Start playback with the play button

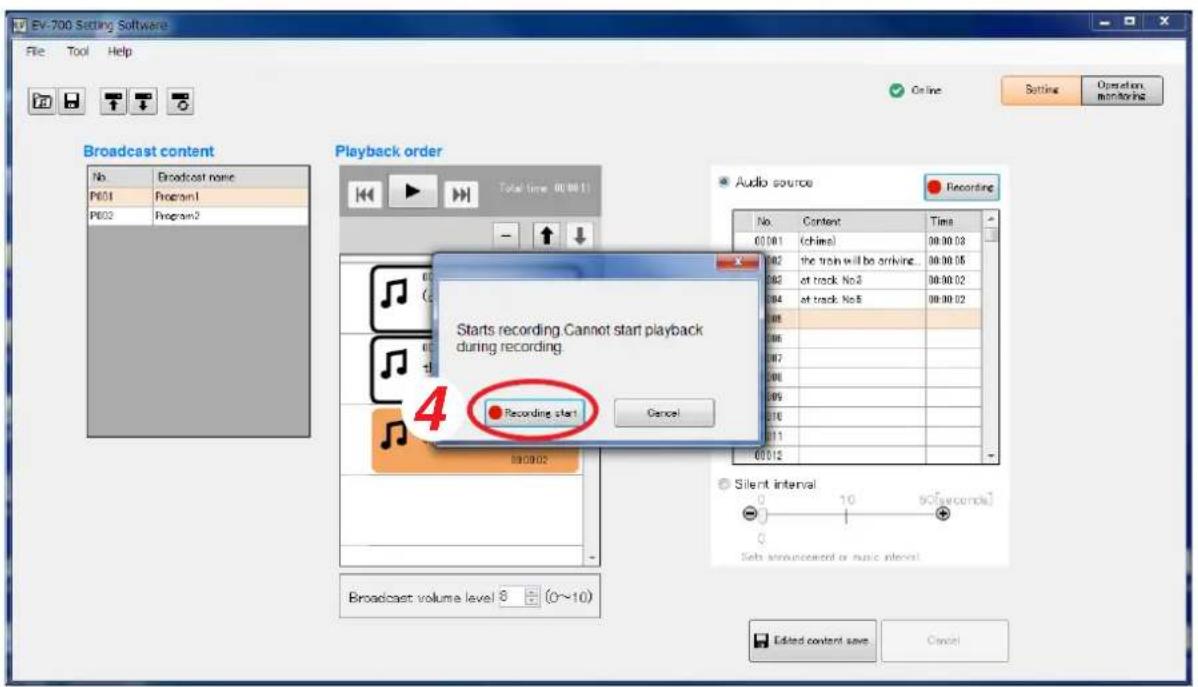click(412, 191)
